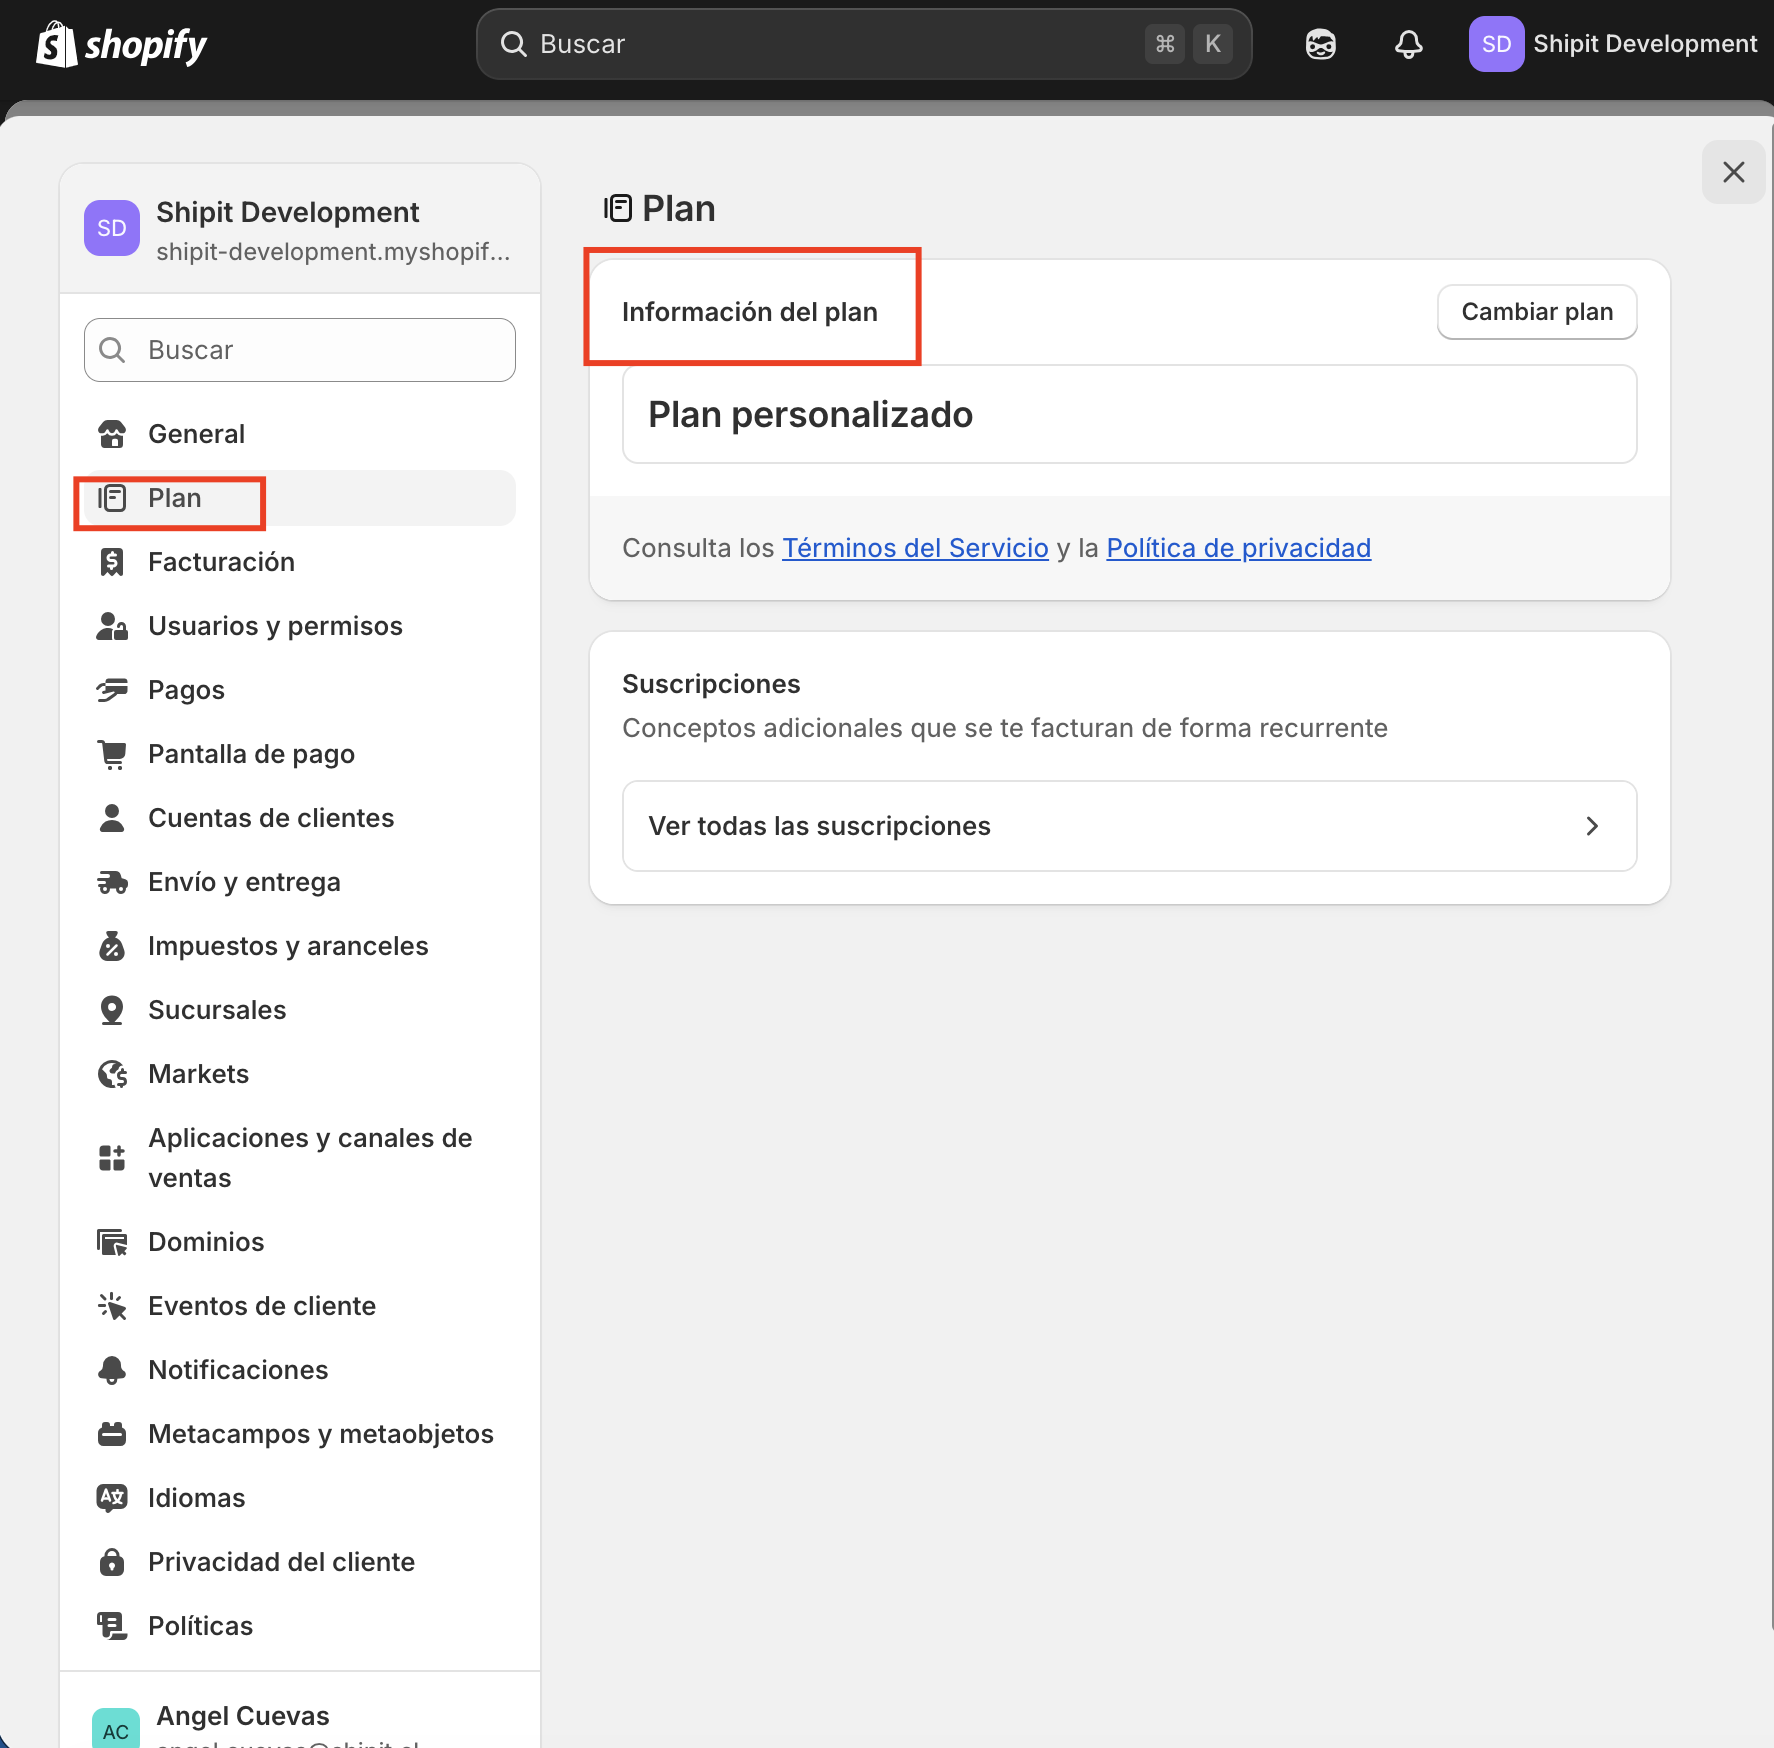
Task: Click the Markets globe icon
Action: tap(112, 1074)
